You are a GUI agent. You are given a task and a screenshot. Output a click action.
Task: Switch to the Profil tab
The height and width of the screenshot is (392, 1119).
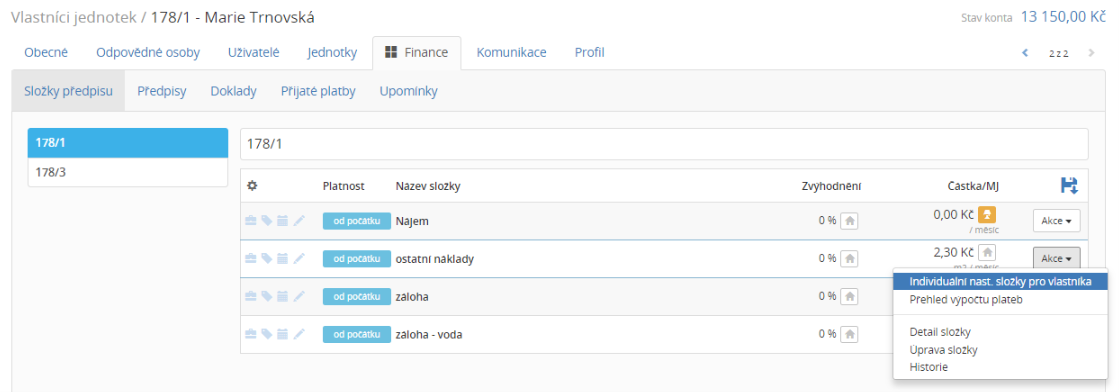point(589,53)
